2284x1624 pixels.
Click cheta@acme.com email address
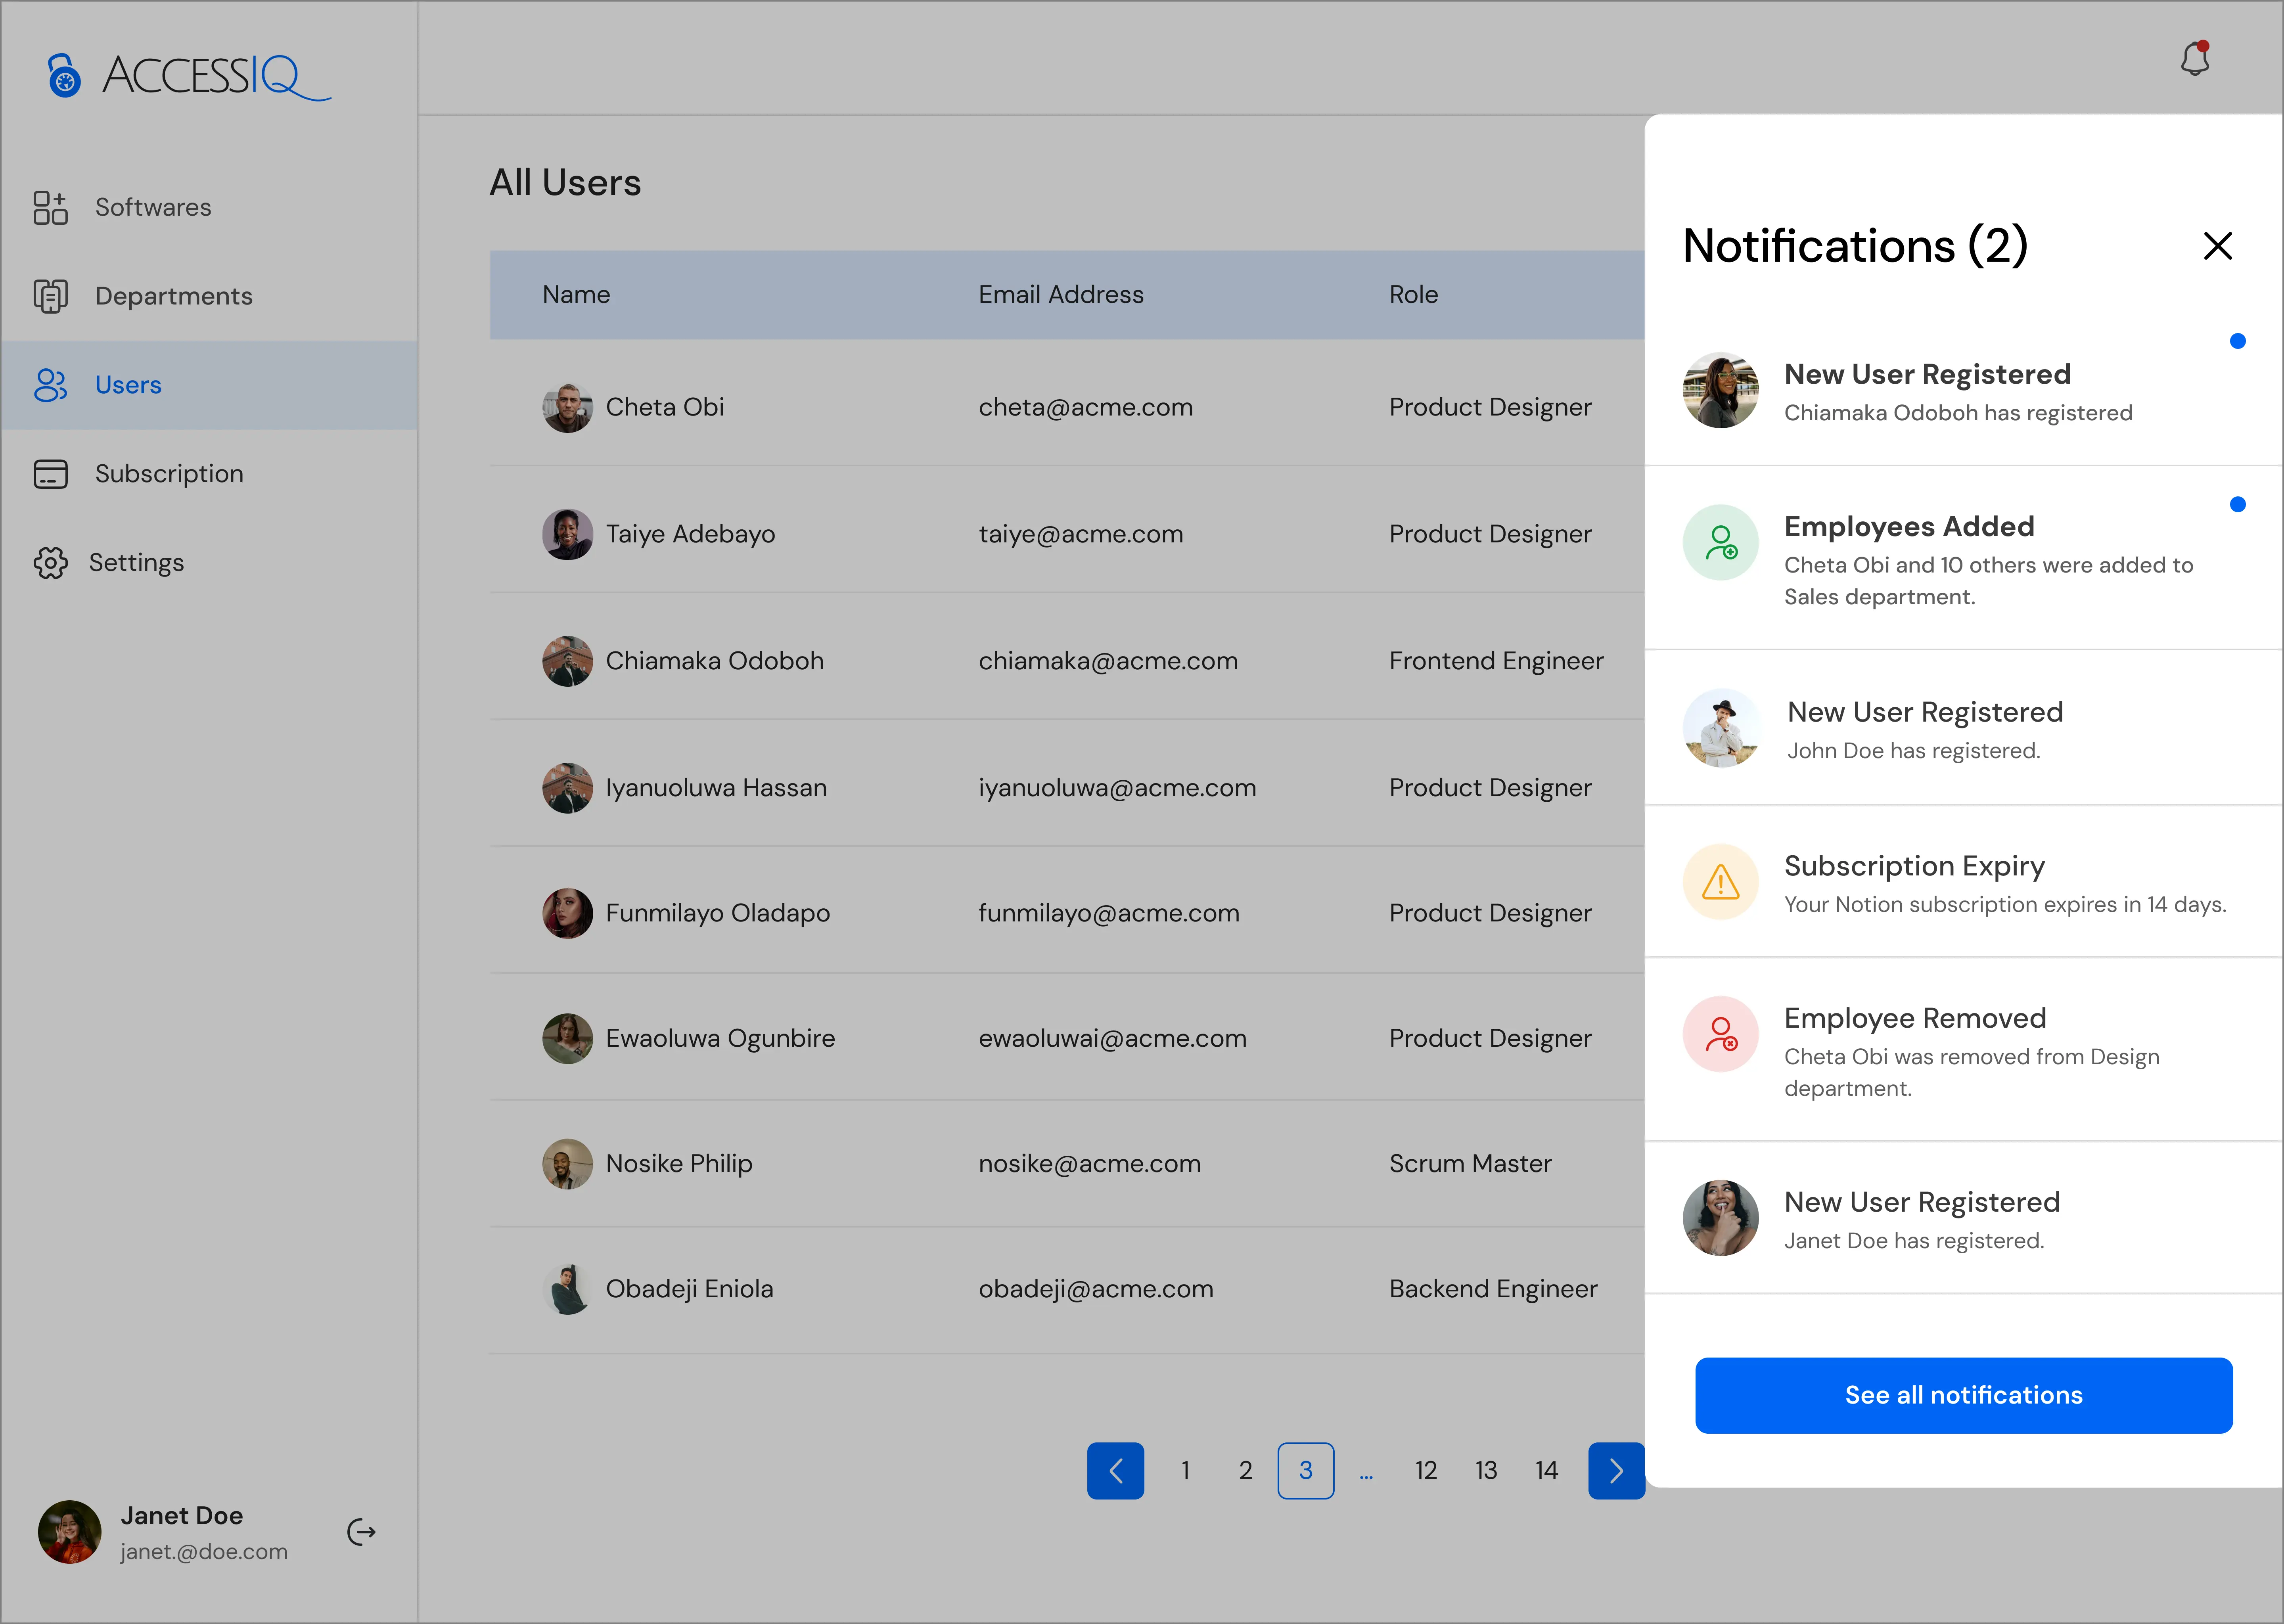(x=1085, y=407)
